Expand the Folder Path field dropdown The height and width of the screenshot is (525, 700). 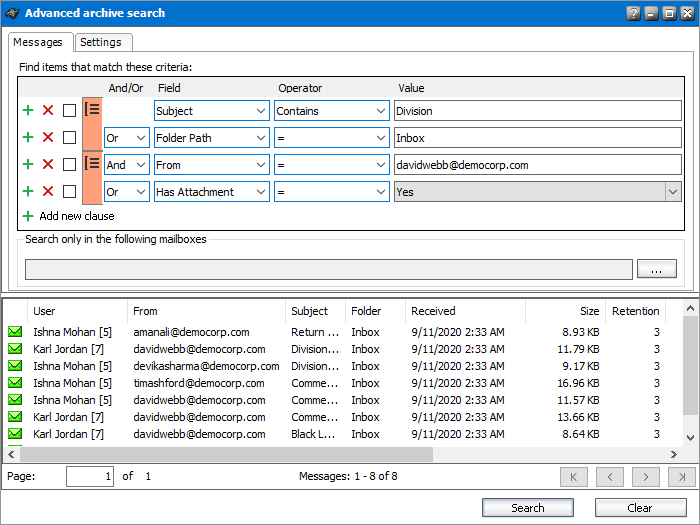click(261, 138)
